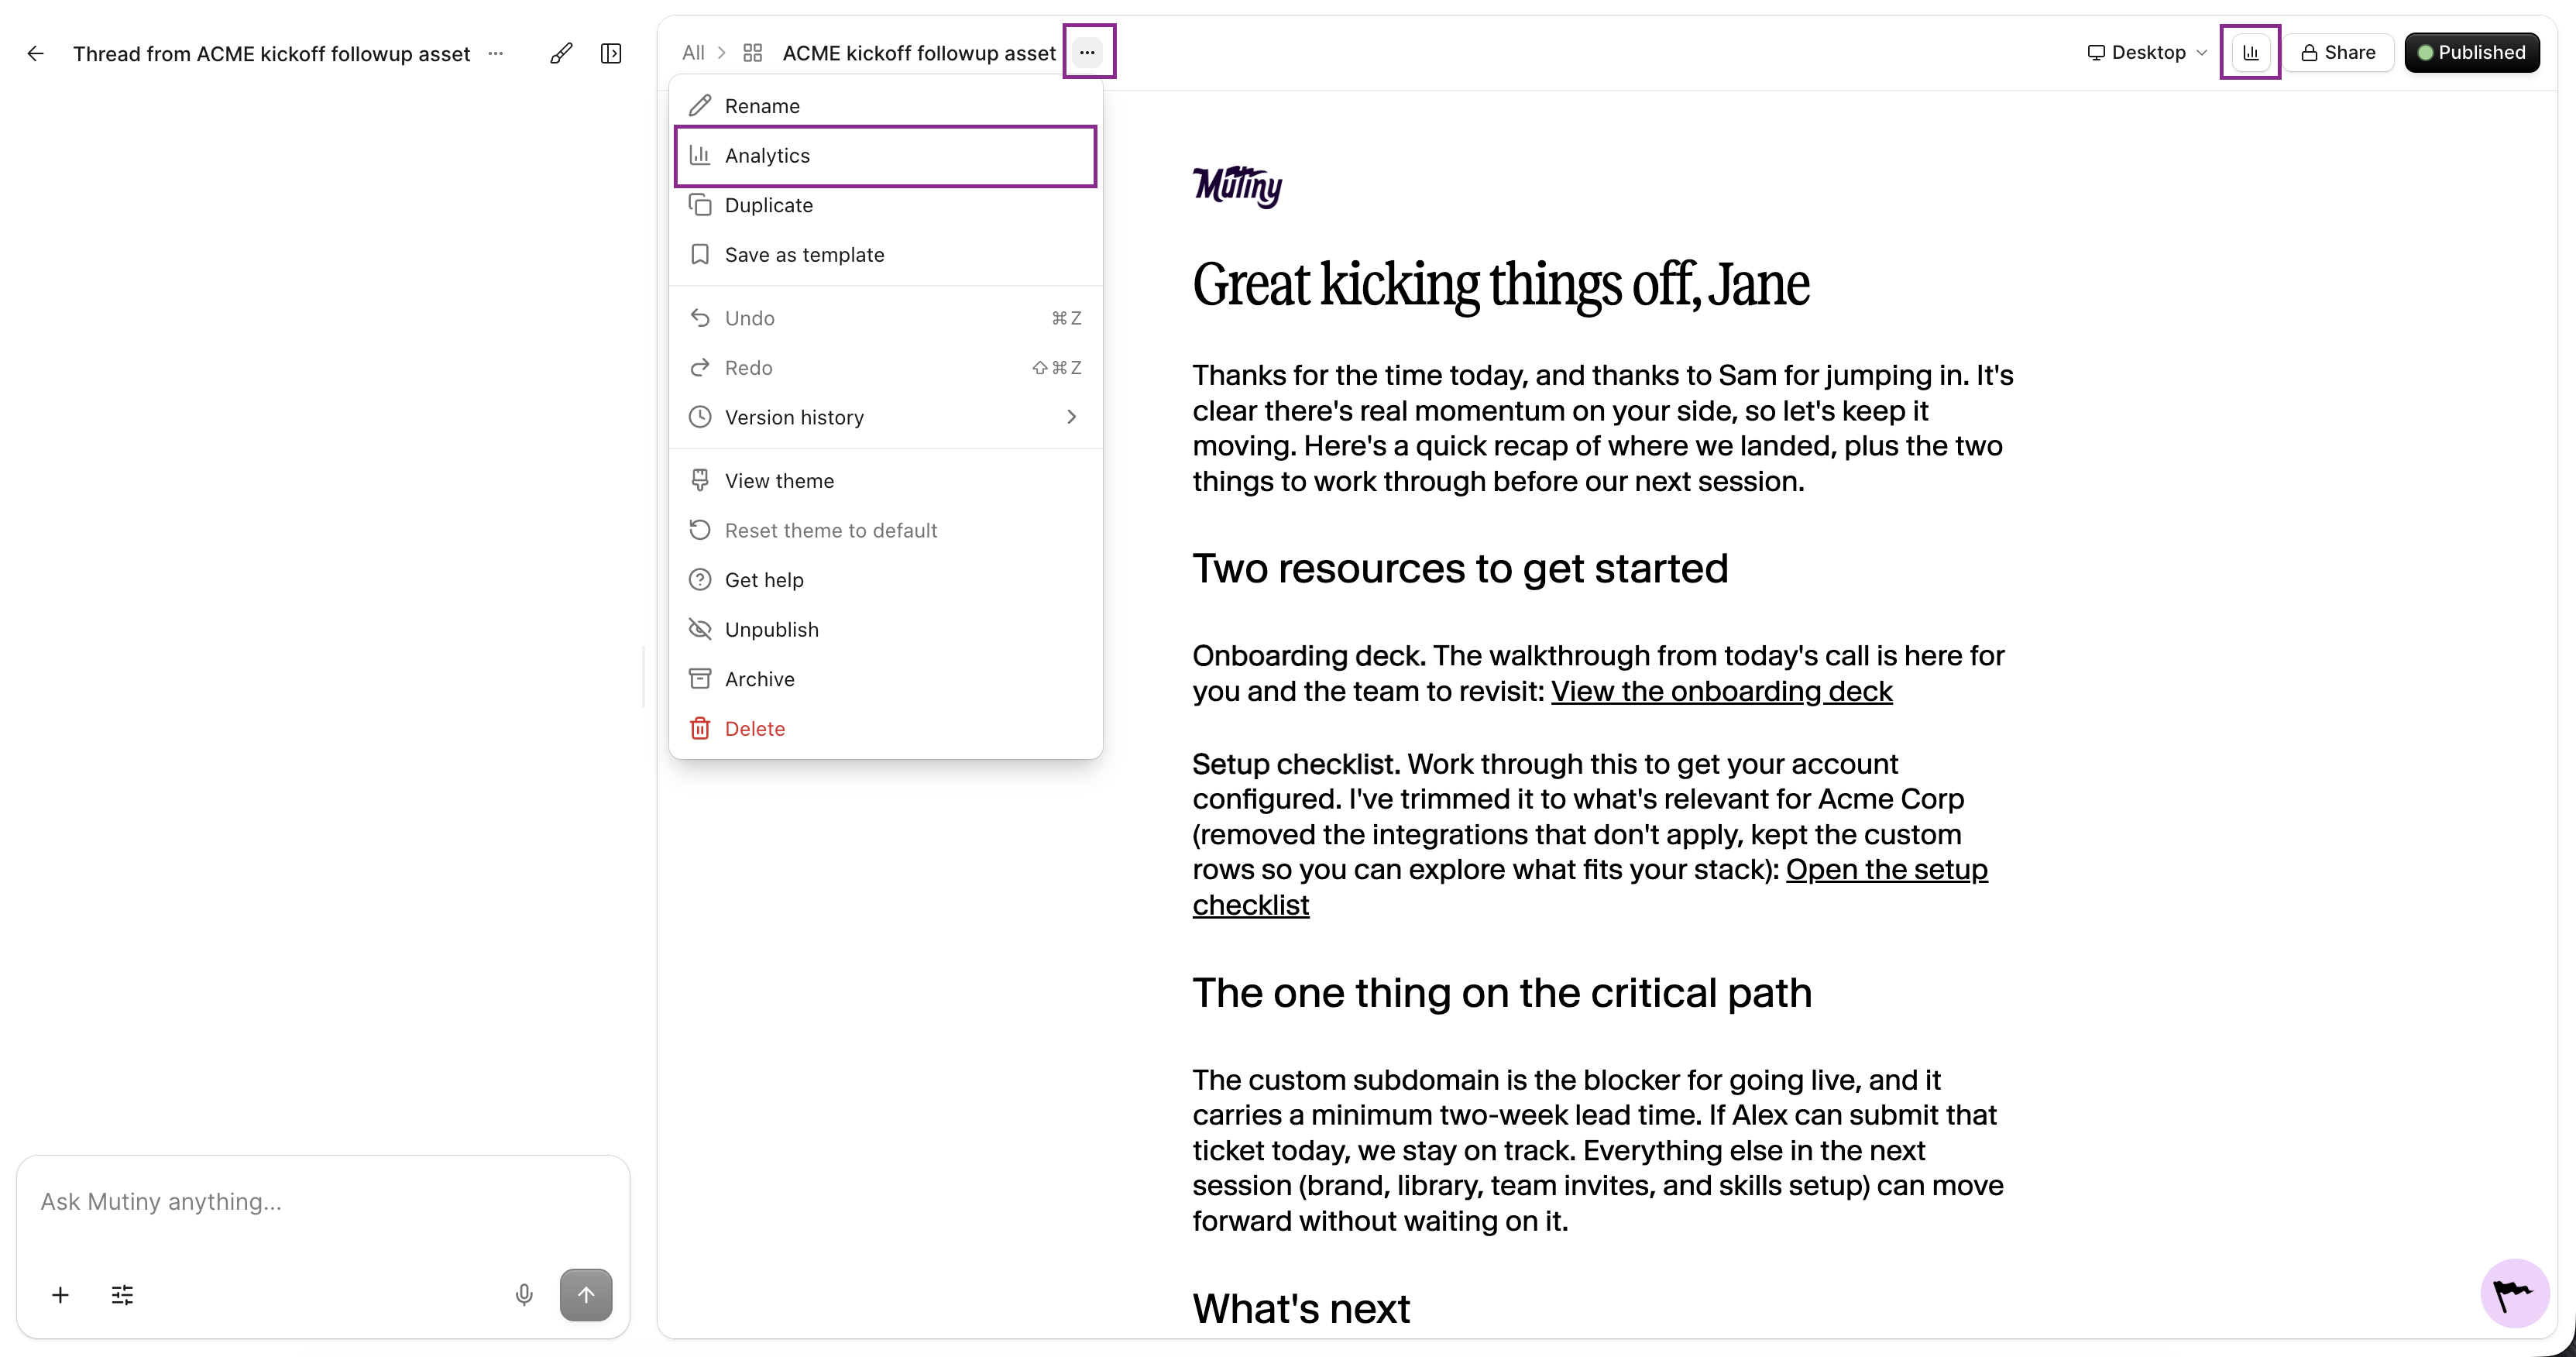Click The one thing on the critical path heading
The width and height of the screenshot is (2576, 1357).
click(x=1501, y=994)
